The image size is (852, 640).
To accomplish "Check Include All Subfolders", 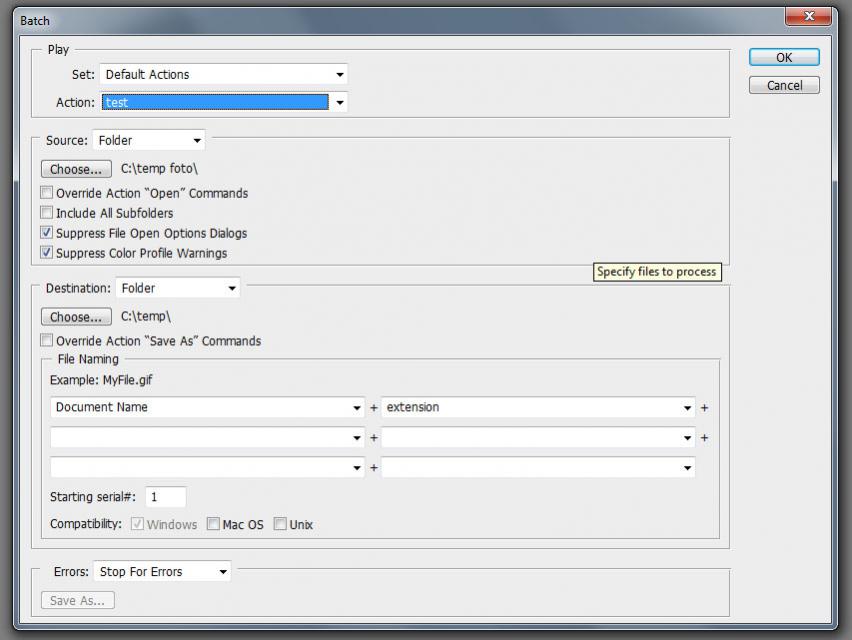I will (47, 213).
